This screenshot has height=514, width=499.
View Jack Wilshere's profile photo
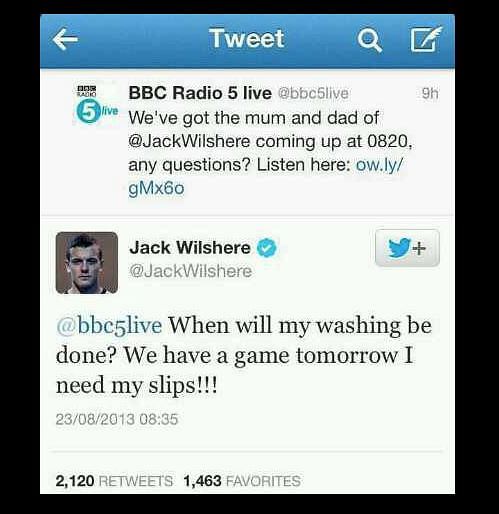[87, 263]
